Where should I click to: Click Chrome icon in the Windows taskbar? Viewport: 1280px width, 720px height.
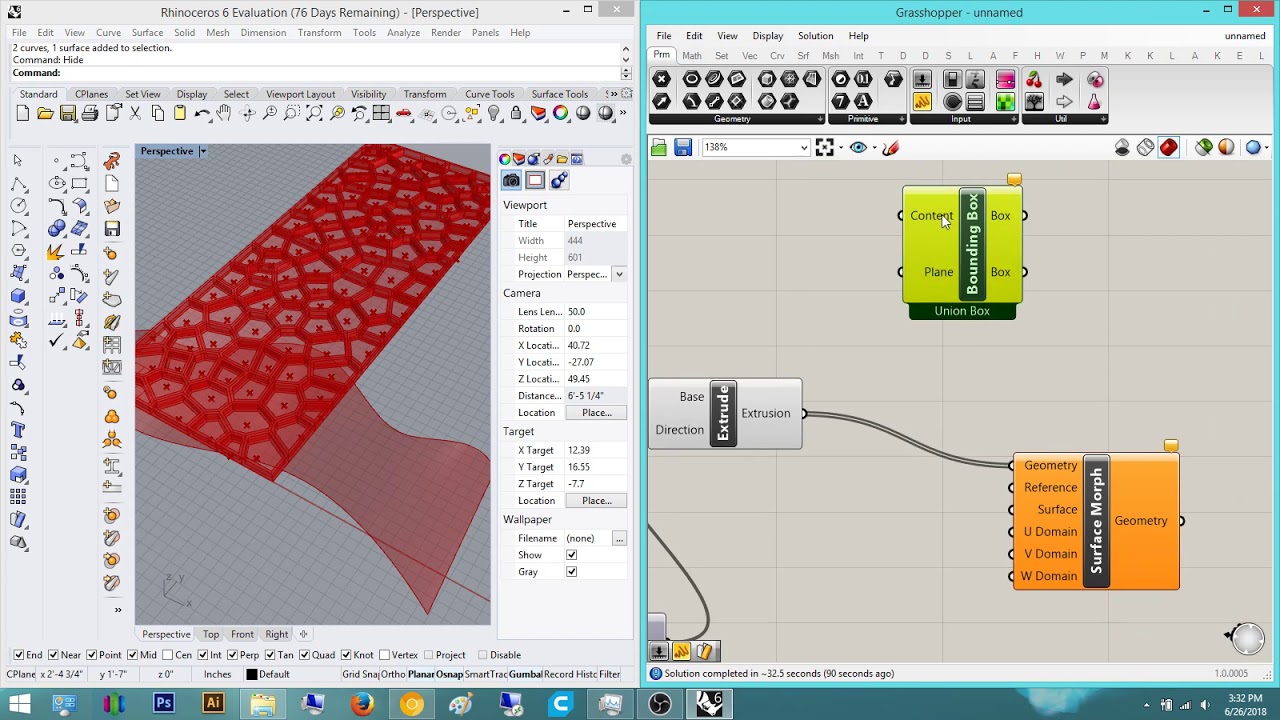(411, 704)
